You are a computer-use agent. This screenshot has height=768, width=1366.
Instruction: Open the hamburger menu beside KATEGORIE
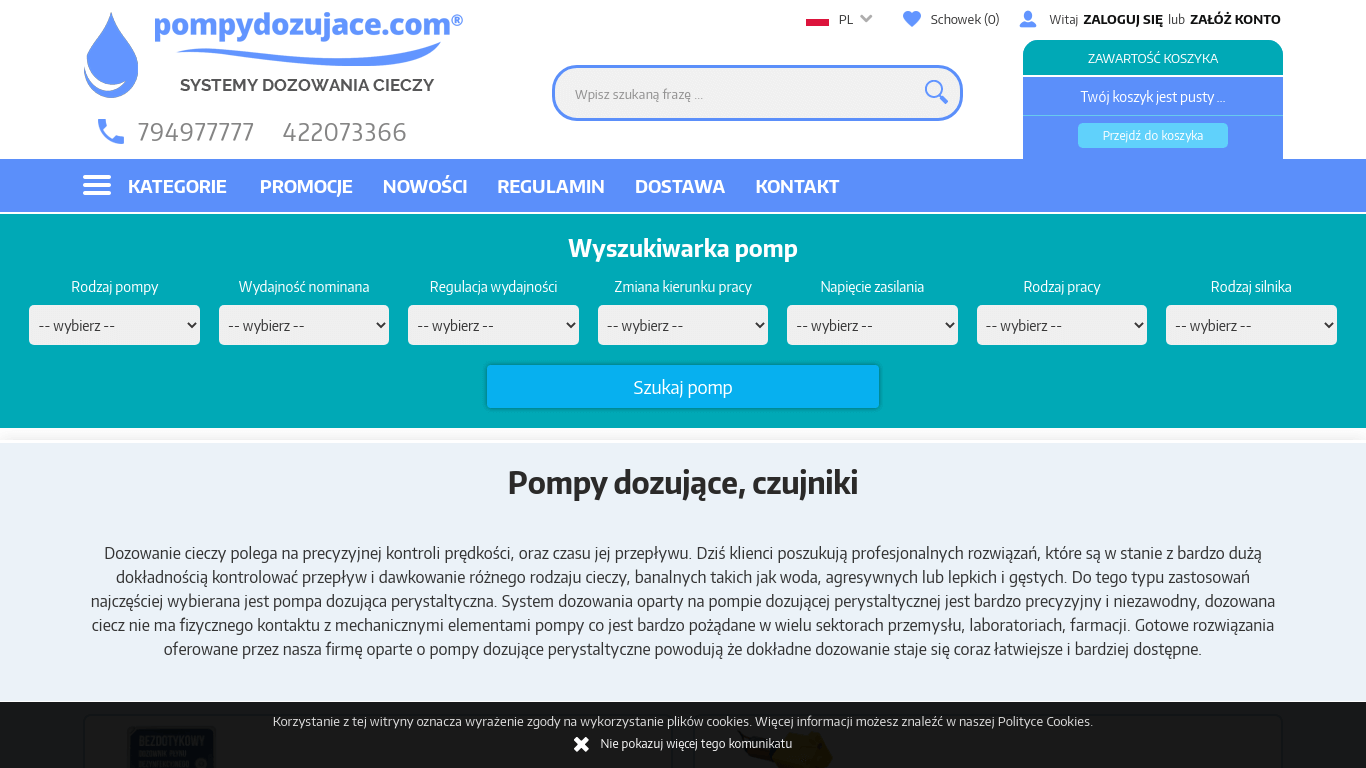click(x=96, y=185)
